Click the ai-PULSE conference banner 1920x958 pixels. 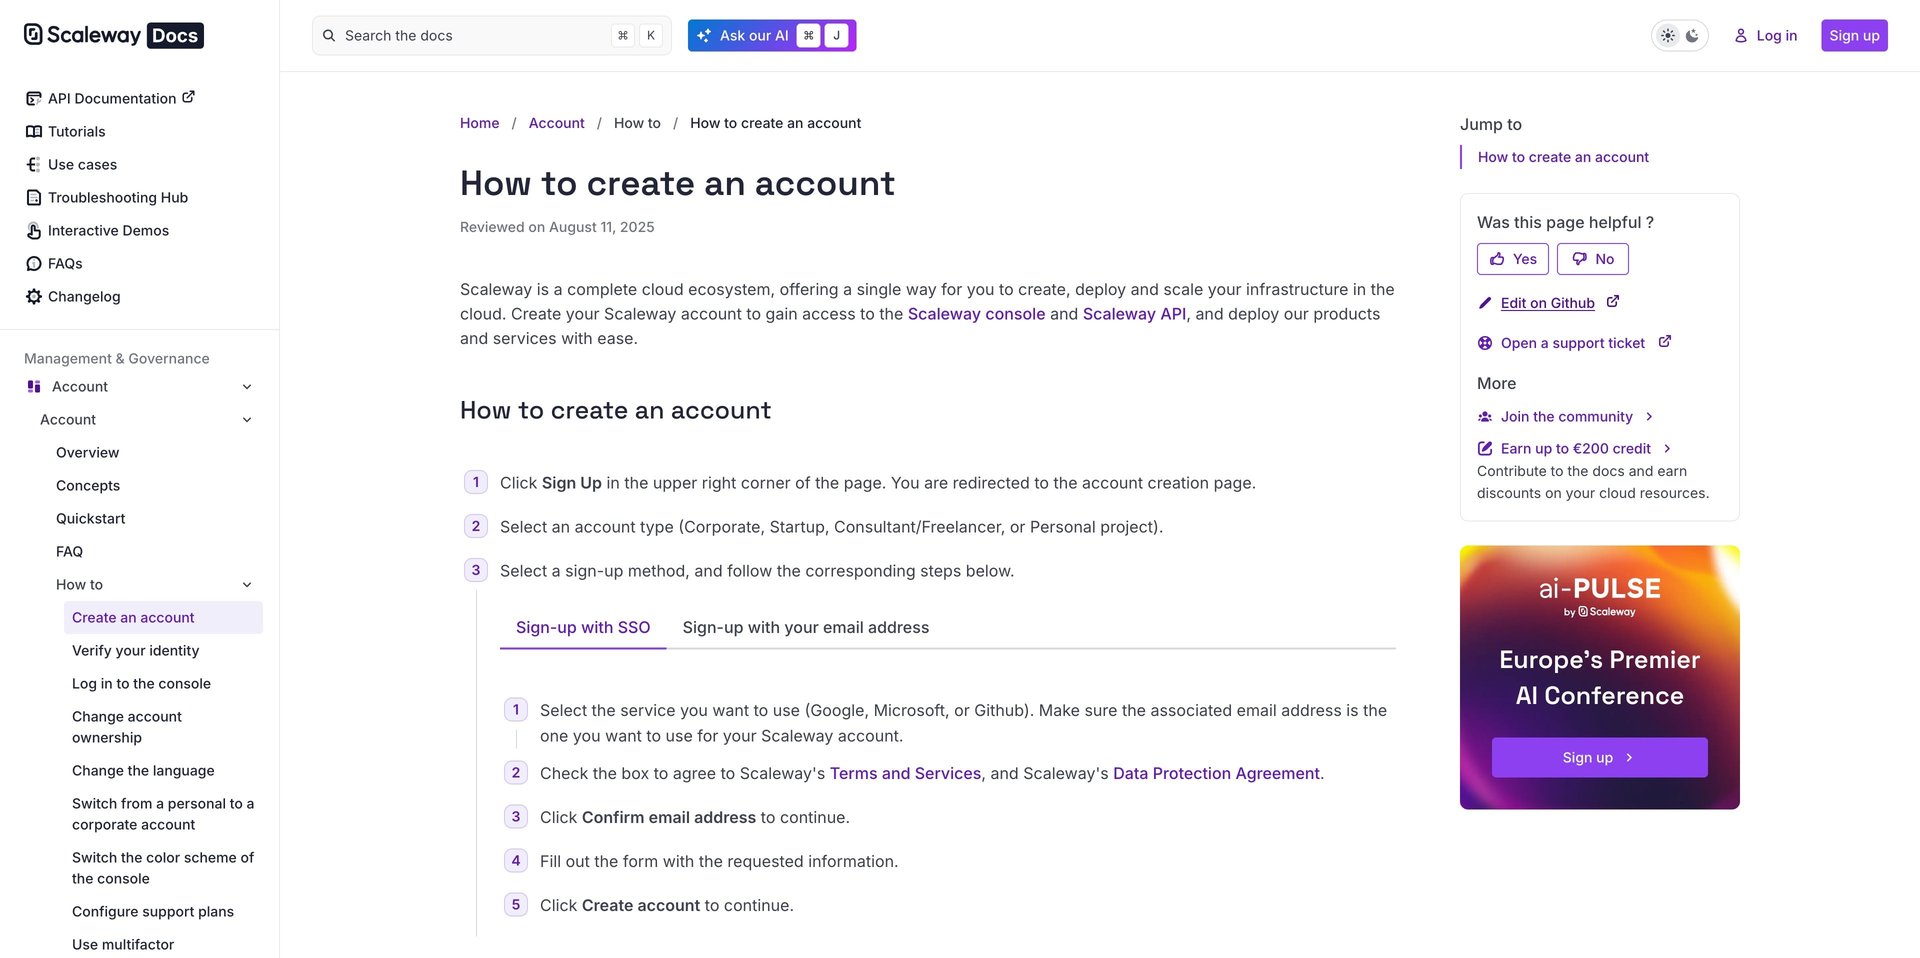click(1599, 660)
